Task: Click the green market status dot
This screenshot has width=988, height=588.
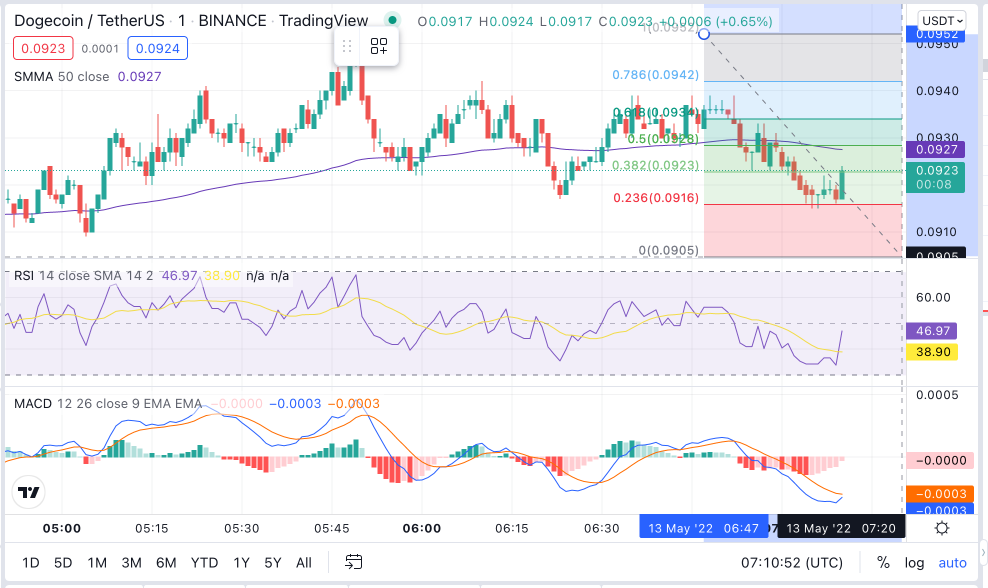Action: pyautogui.click(x=393, y=20)
